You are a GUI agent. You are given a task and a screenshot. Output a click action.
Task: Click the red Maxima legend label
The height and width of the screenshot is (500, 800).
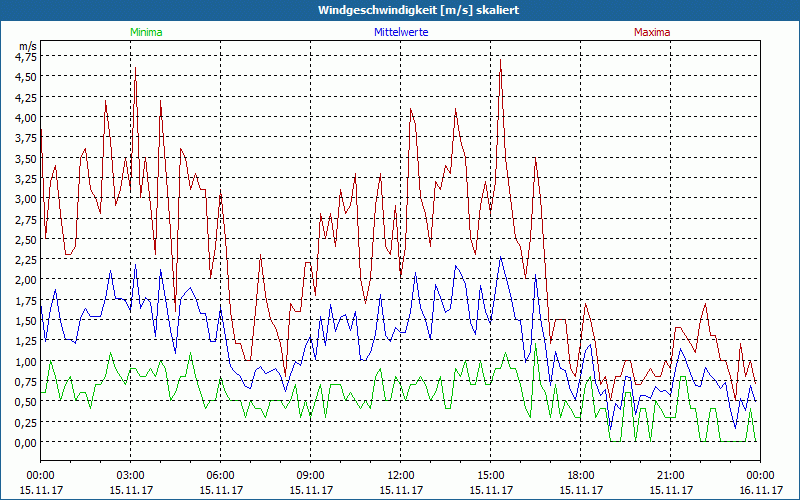coord(652,32)
